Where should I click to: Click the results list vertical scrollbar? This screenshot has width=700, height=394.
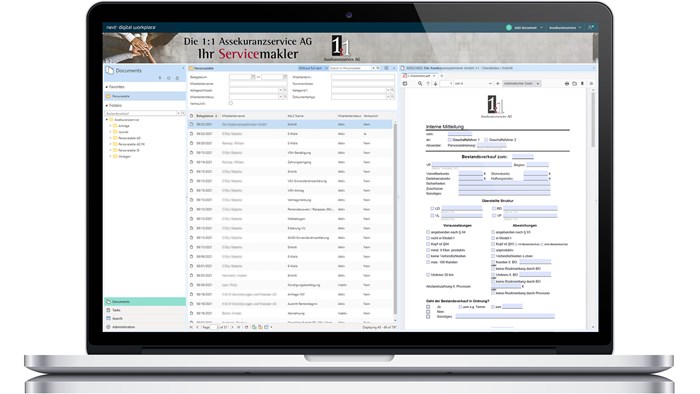395,219
